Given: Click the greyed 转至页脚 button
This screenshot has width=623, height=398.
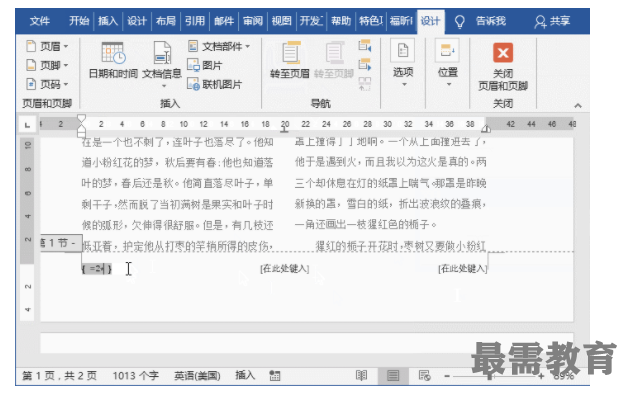Looking at the screenshot, I should tap(333, 60).
